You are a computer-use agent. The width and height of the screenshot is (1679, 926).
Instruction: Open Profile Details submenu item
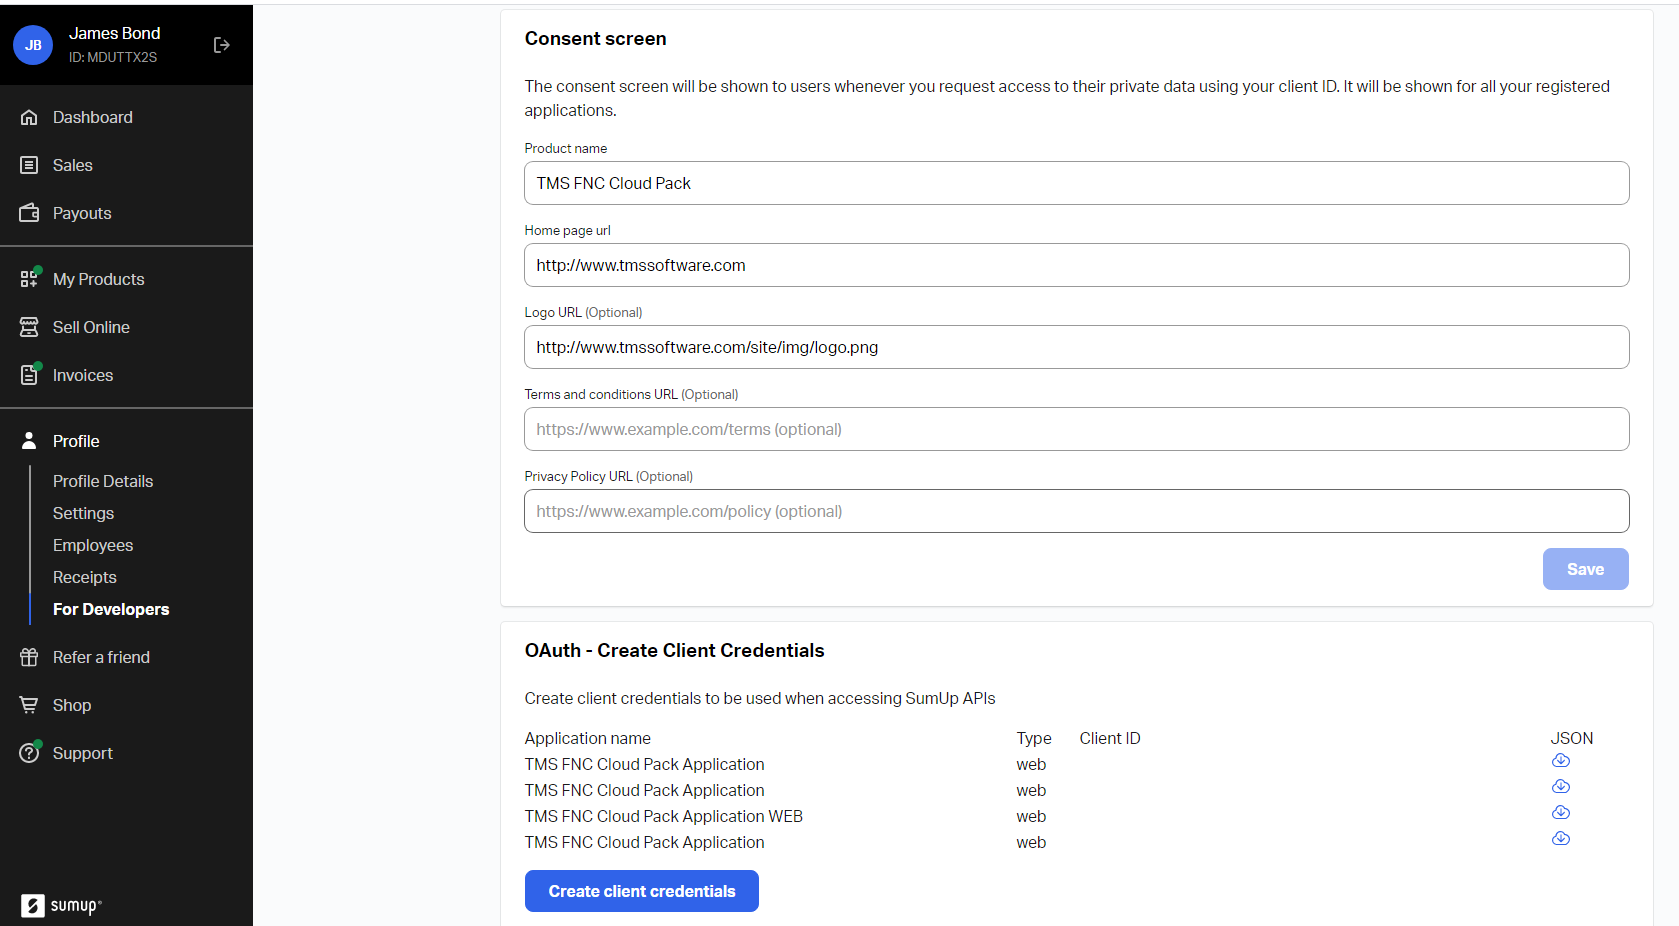click(x=103, y=481)
